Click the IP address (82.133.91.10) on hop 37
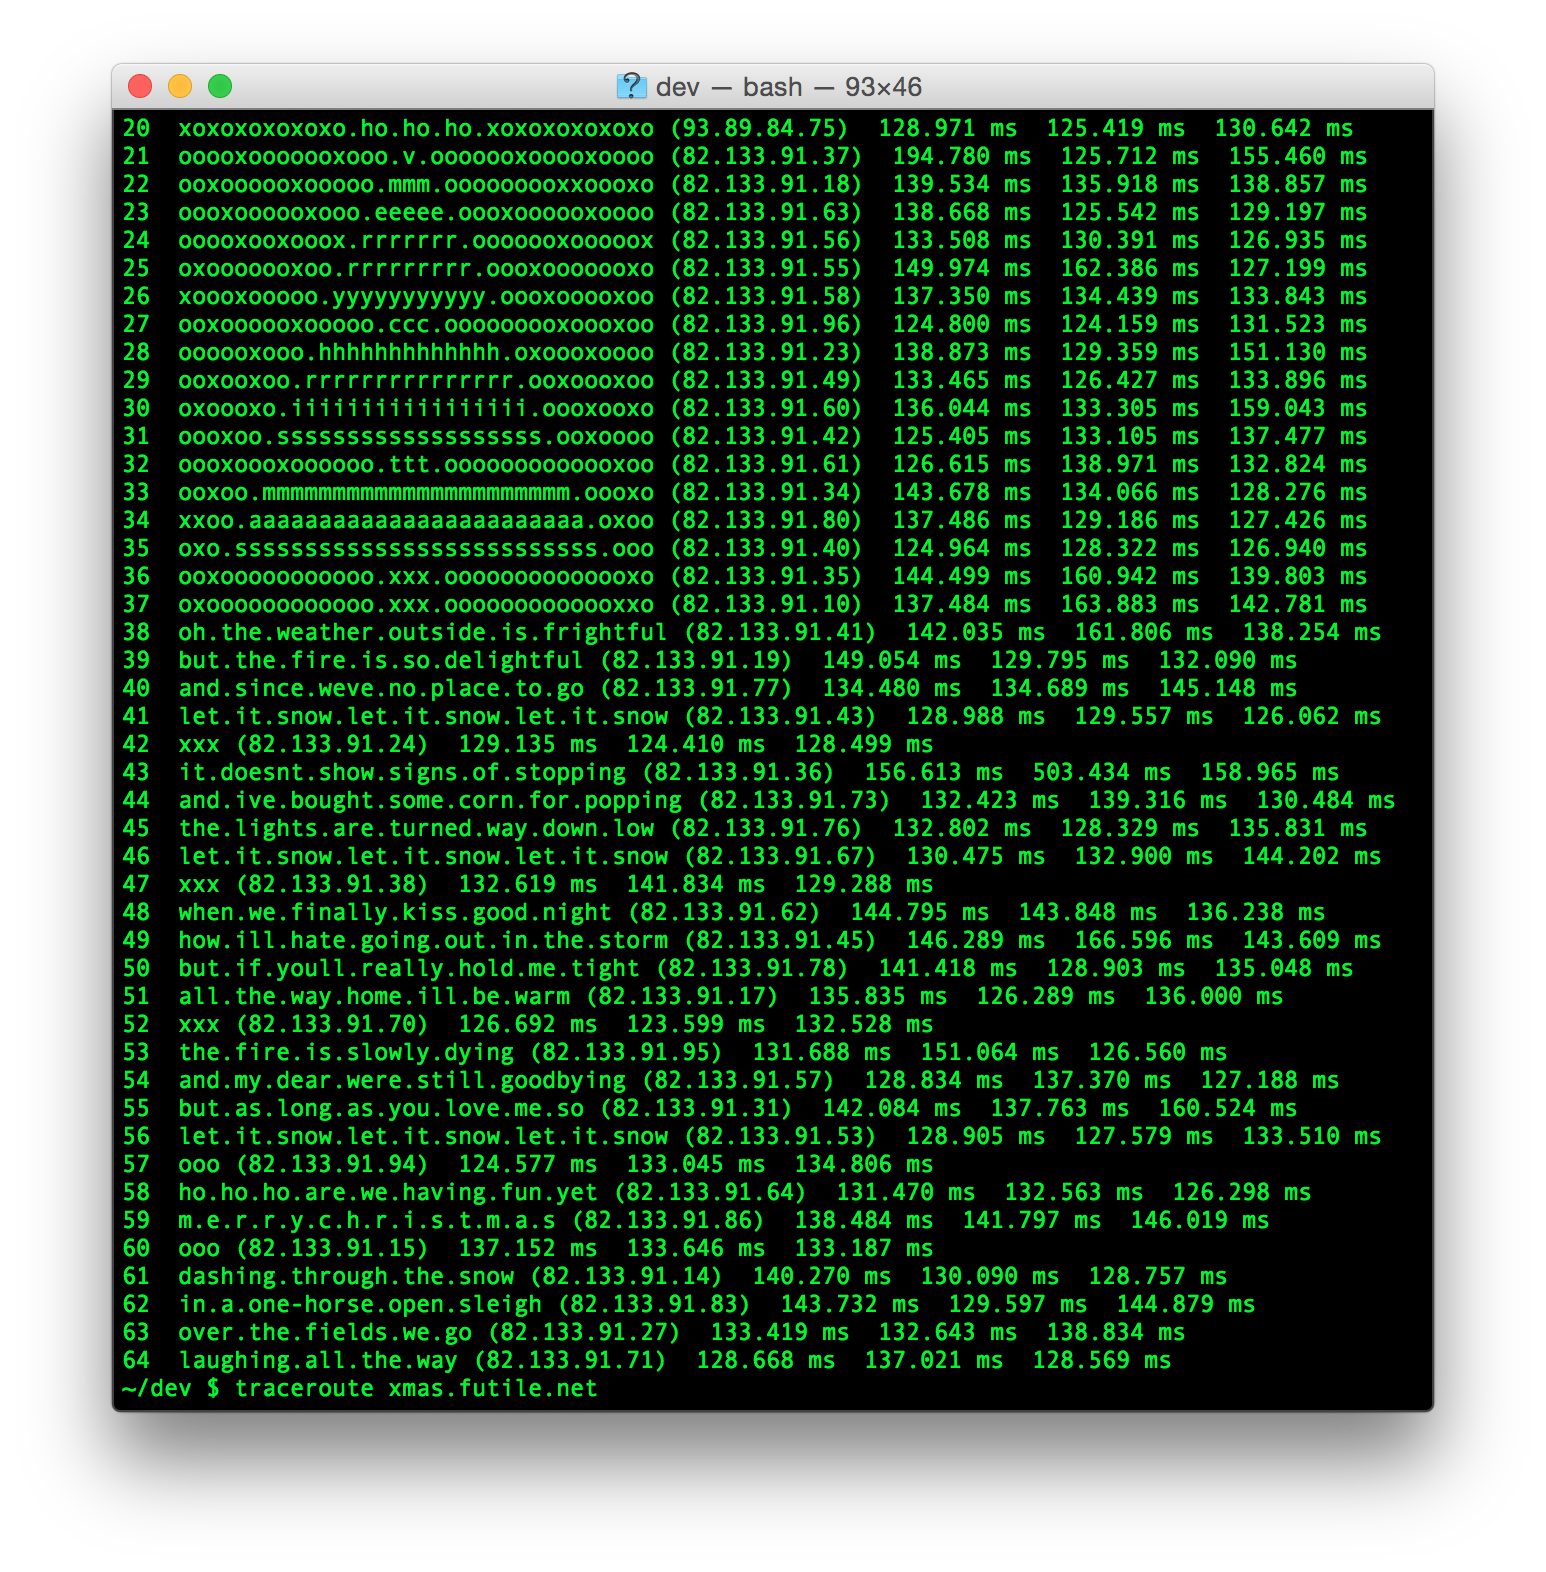 766,604
